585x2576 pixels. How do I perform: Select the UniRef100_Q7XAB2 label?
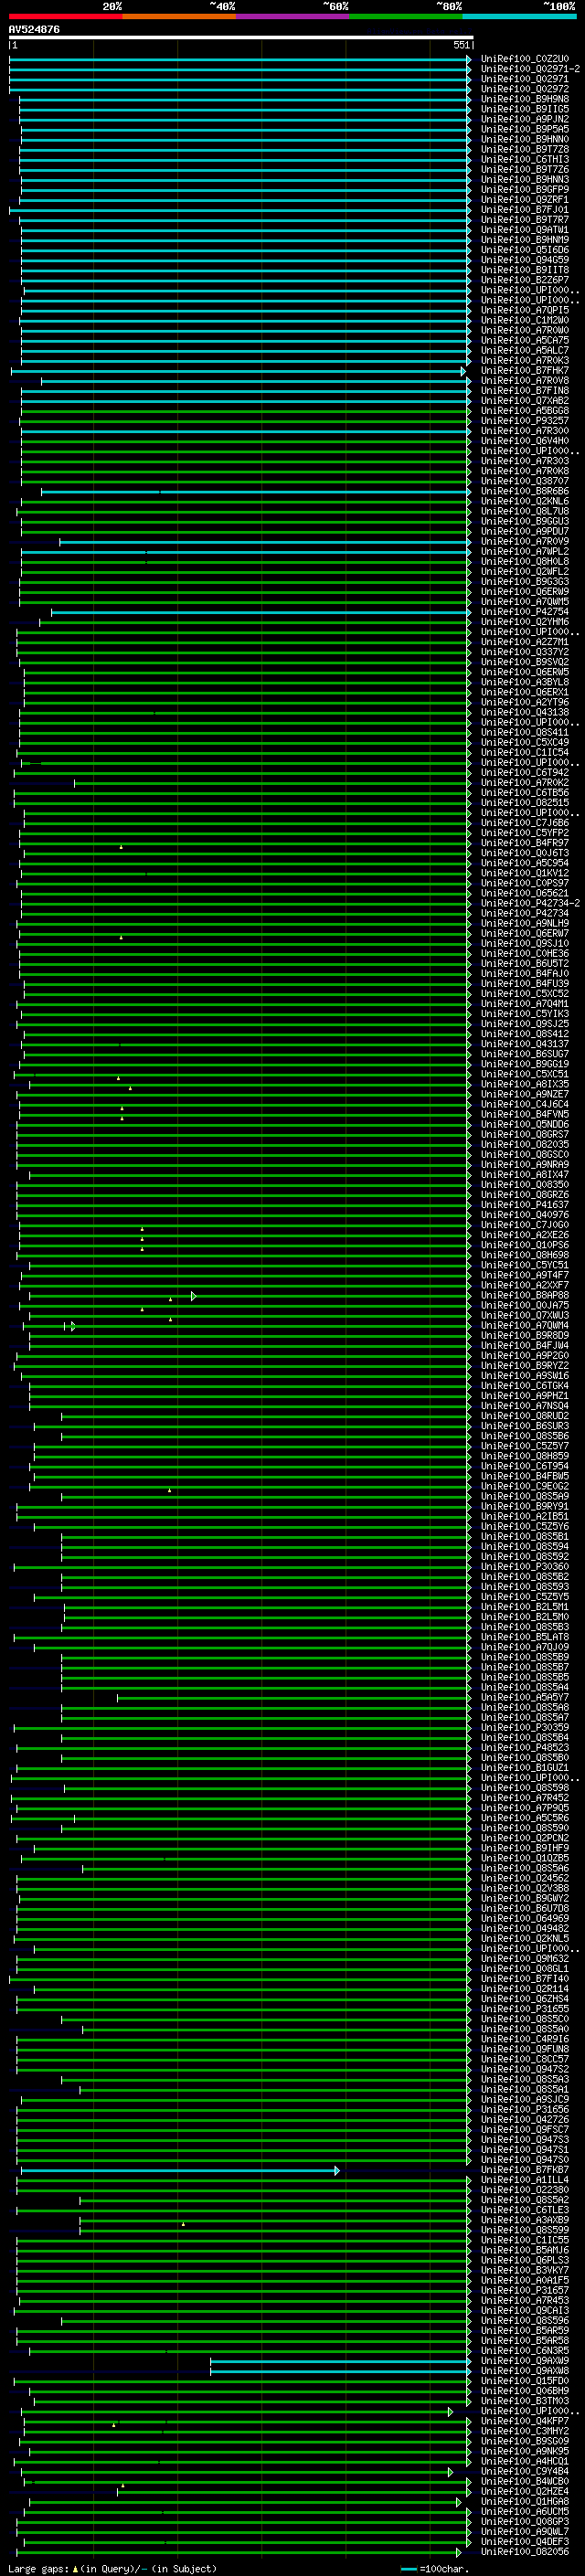pos(524,400)
